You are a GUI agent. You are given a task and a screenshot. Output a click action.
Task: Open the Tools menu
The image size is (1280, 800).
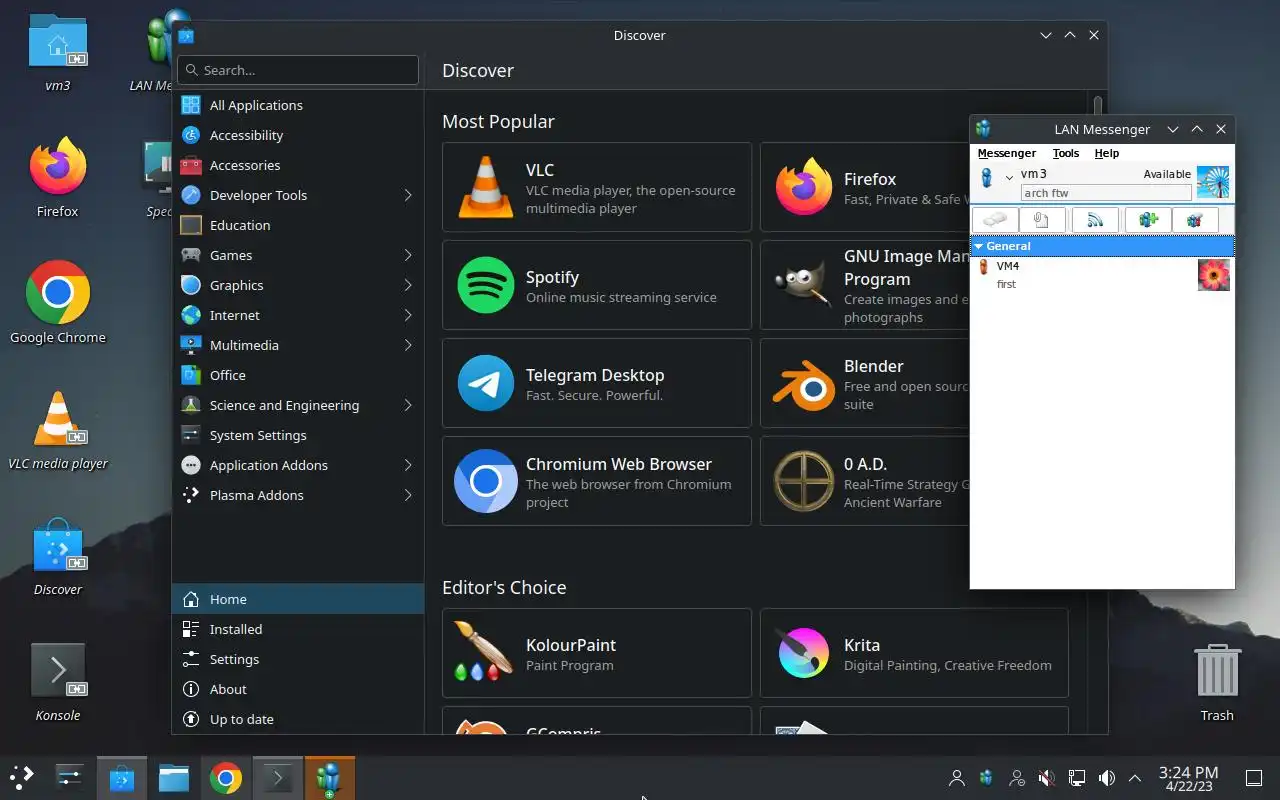coord(1066,153)
